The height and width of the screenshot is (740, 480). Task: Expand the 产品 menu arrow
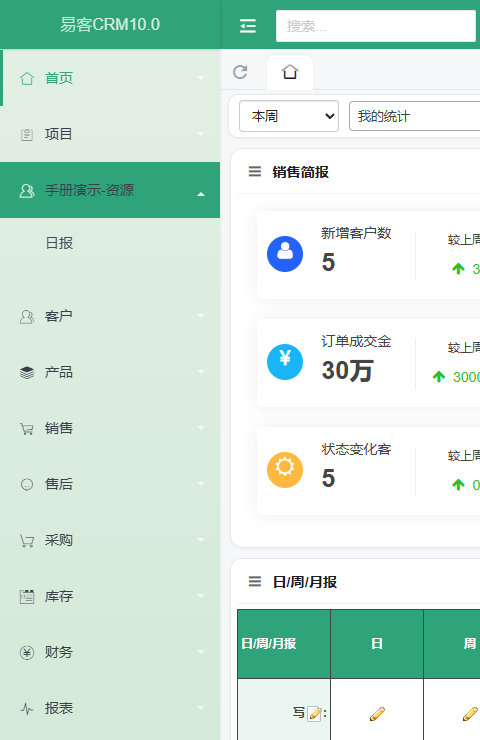coord(201,372)
